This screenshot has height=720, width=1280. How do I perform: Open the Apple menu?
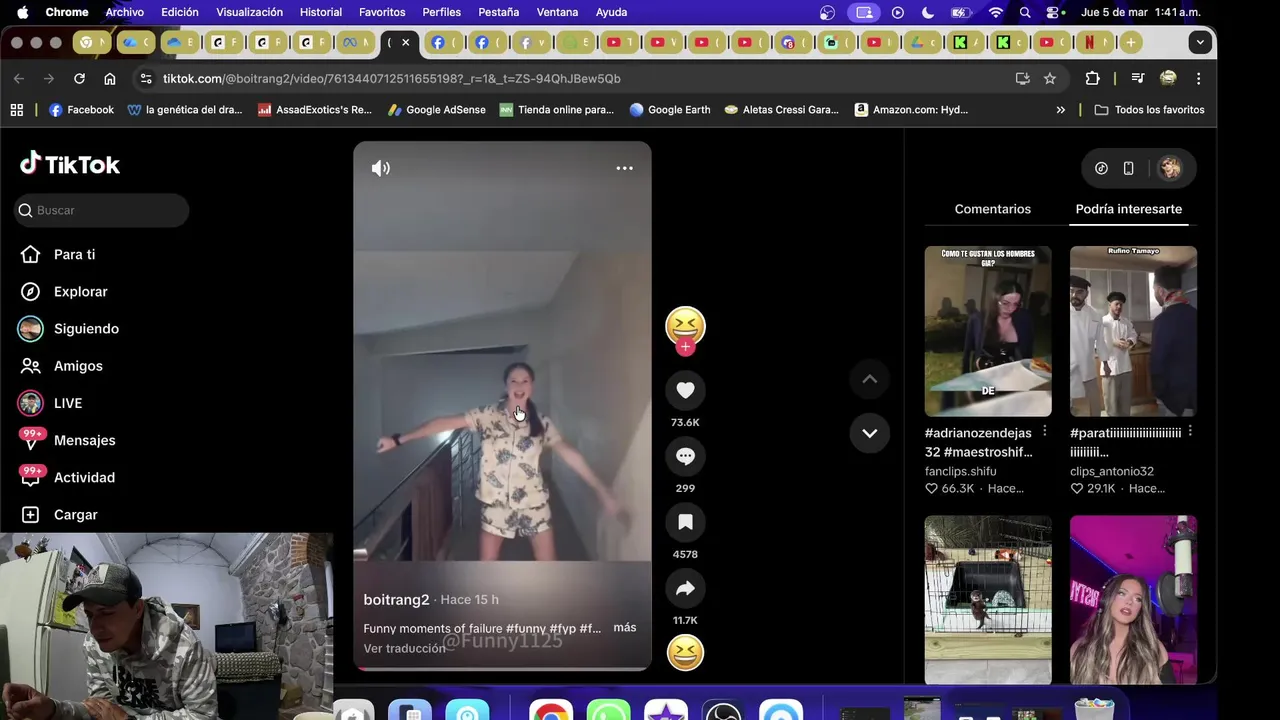coord(22,12)
